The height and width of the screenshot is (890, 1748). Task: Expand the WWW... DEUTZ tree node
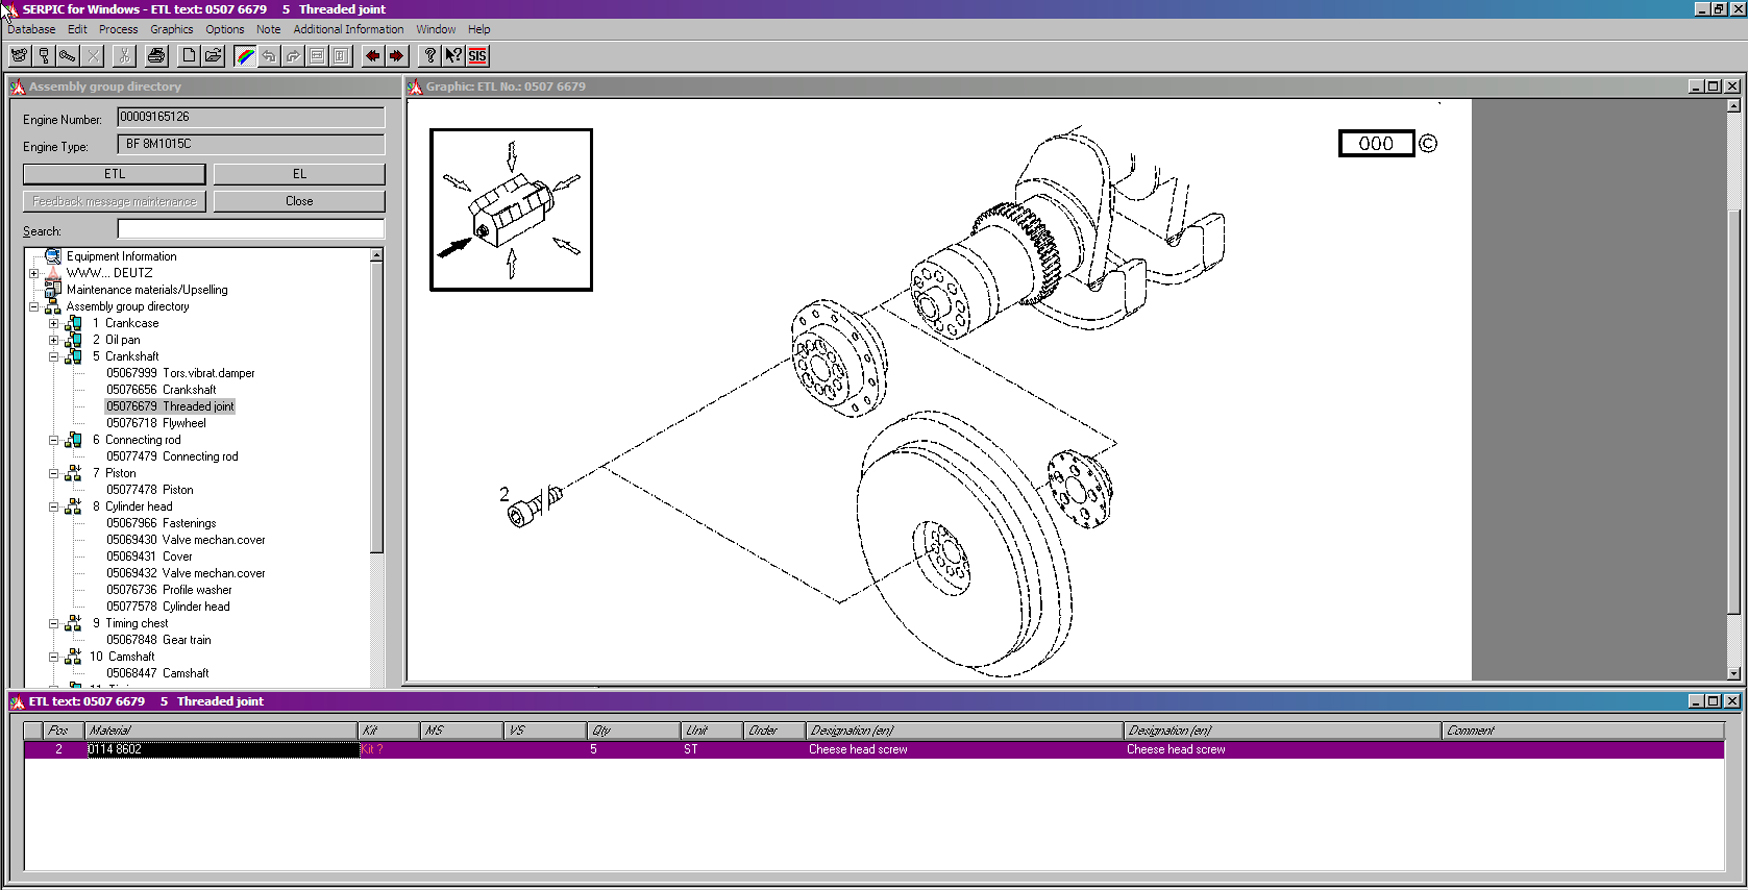[x=34, y=273]
